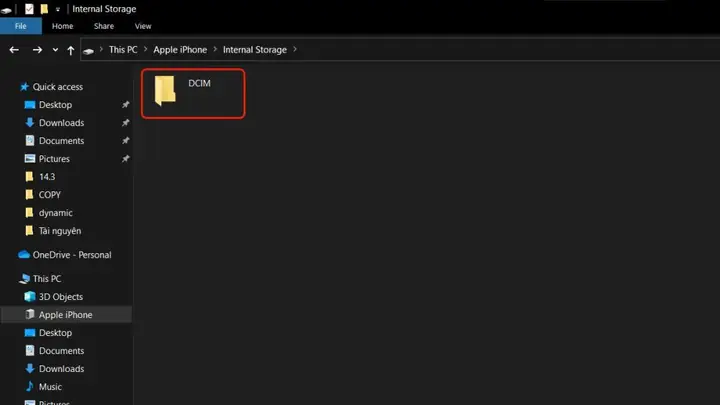Click the 14.3 folder icon
720x405 pixels.
click(29, 176)
